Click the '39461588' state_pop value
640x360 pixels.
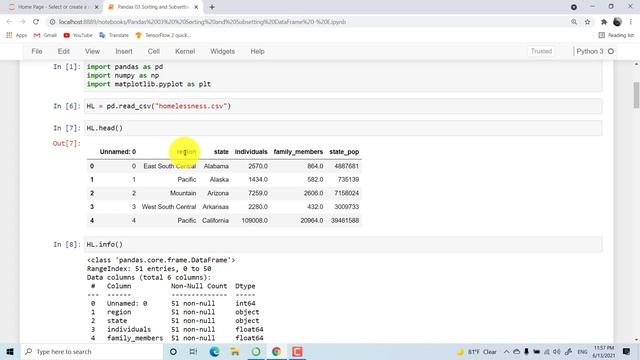[x=345, y=220]
